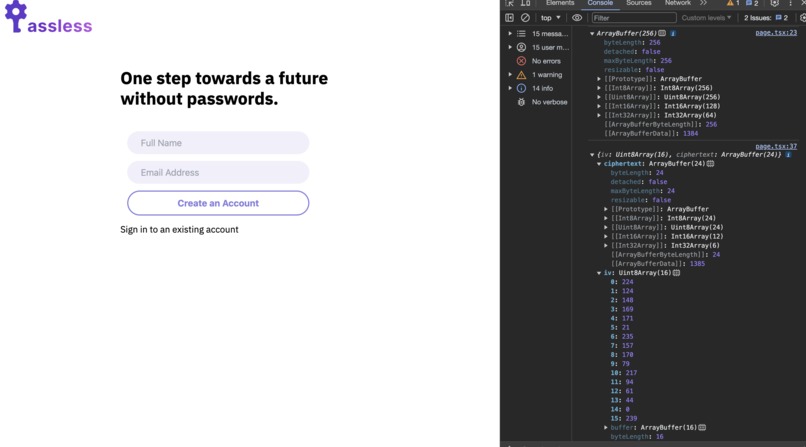Clear the console with the ban icon
The width and height of the screenshot is (806, 447).
pos(525,18)
